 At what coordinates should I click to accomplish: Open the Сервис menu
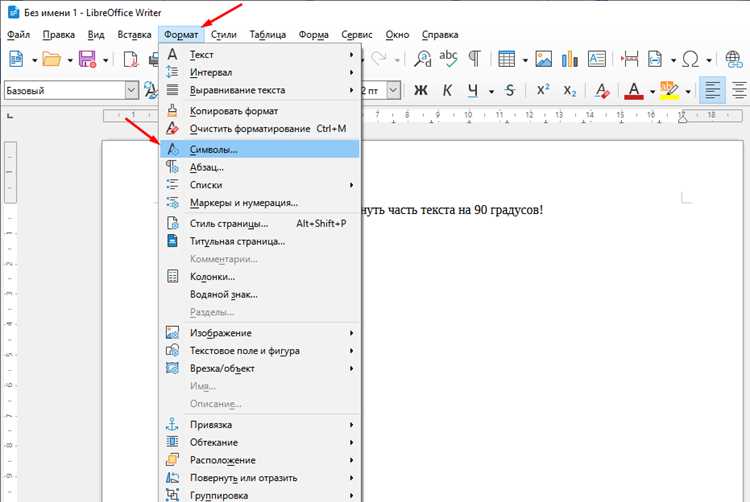click(357, 34)
